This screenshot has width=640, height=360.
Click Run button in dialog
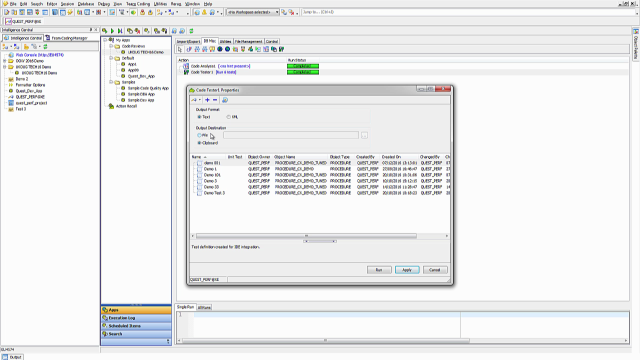click(379, 270)
